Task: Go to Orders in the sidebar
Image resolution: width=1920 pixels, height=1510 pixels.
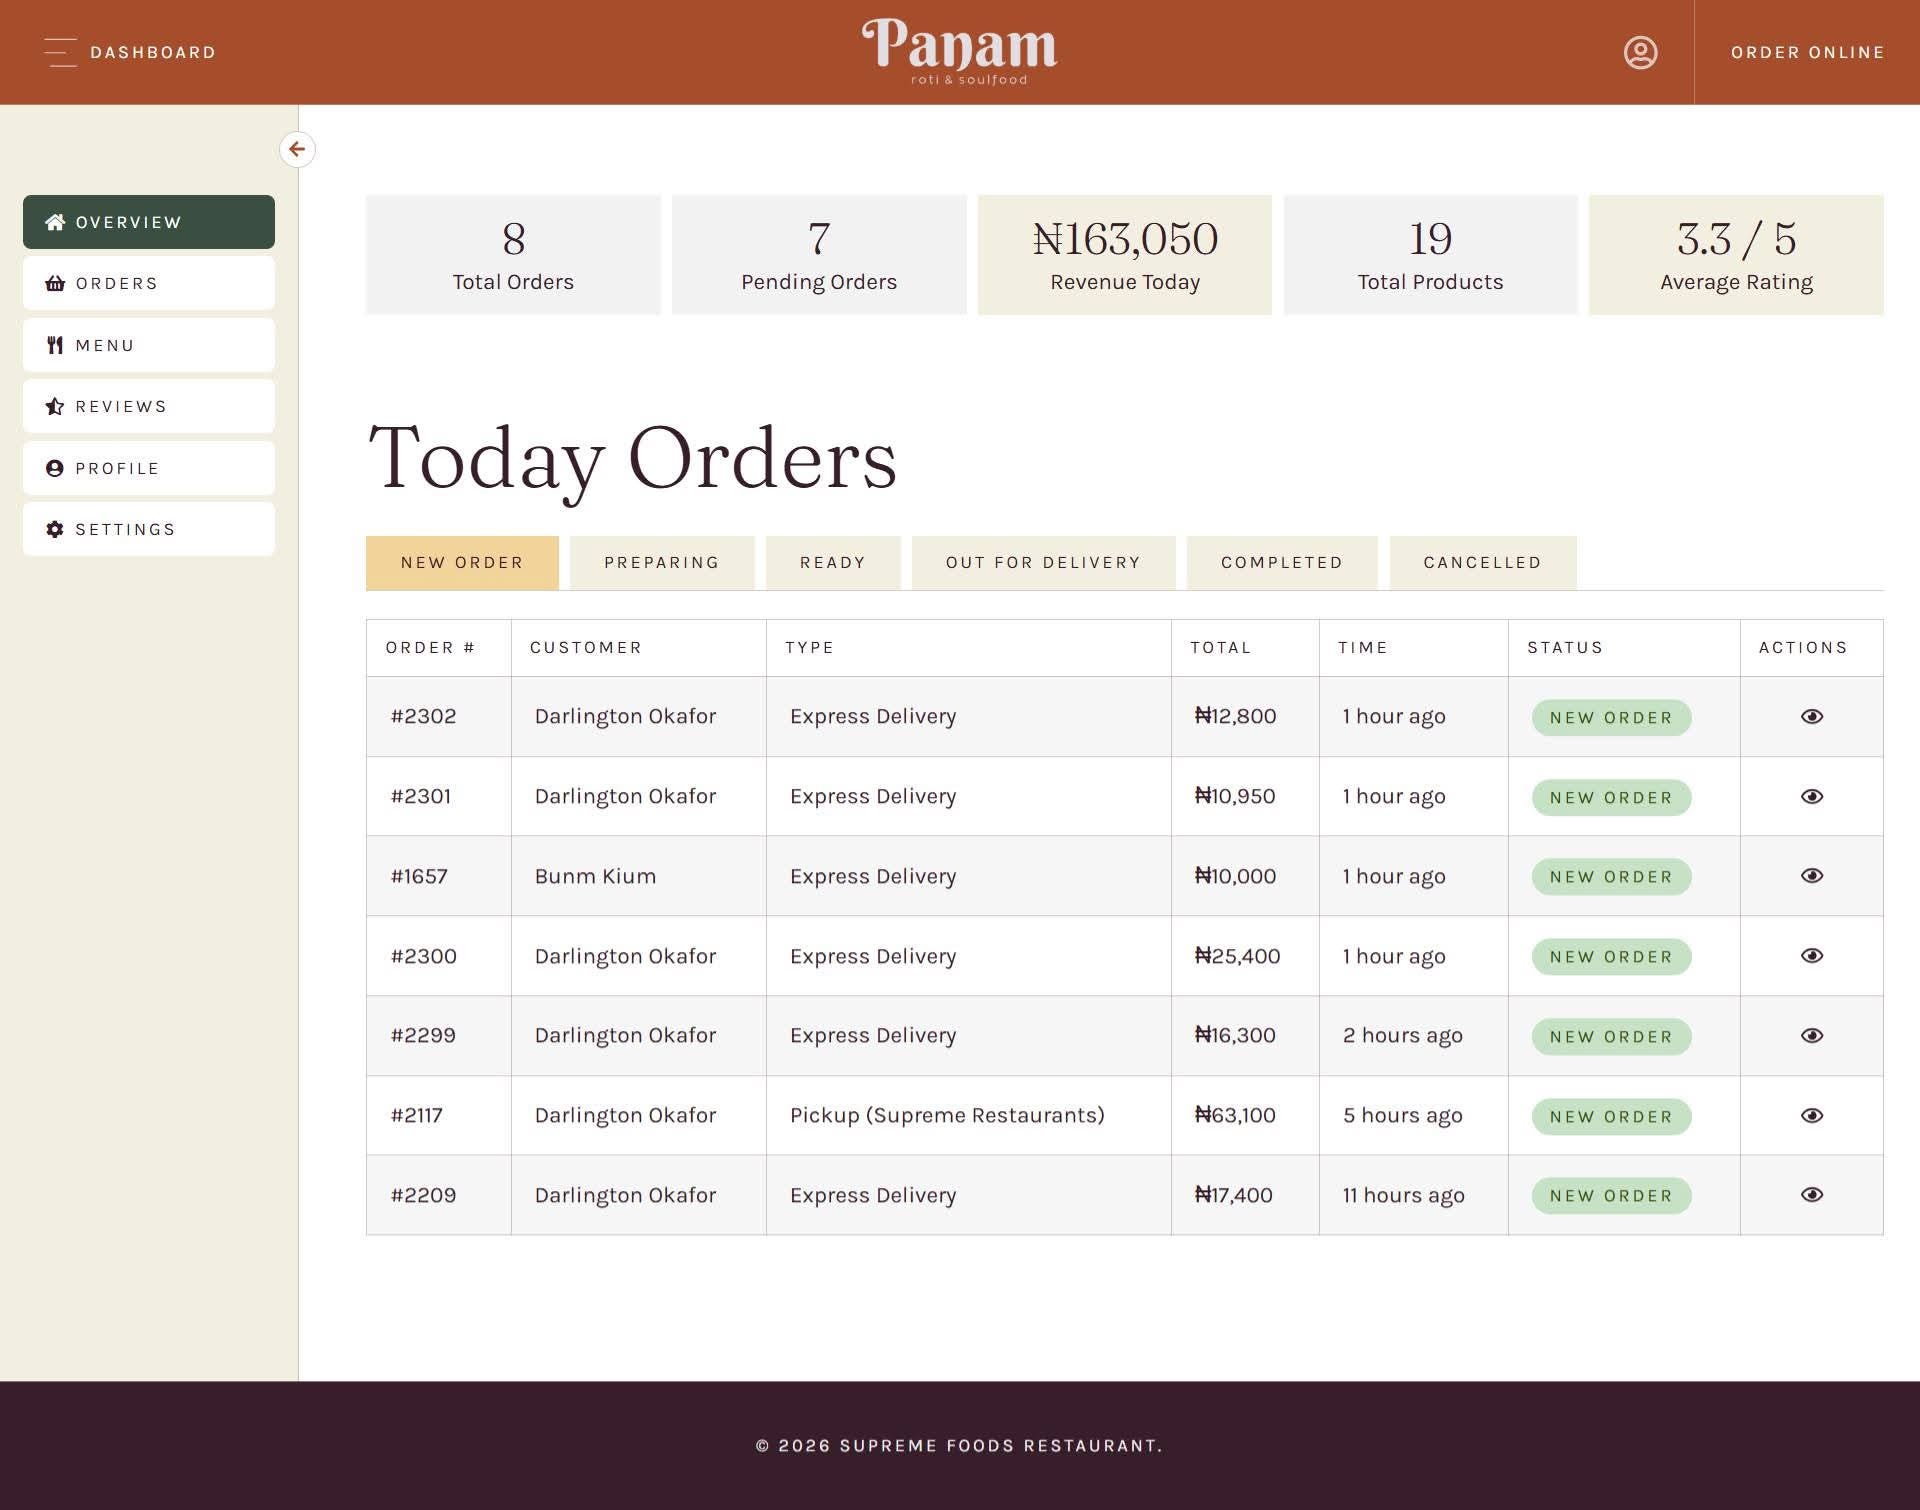Action: (x=149, y=284)
